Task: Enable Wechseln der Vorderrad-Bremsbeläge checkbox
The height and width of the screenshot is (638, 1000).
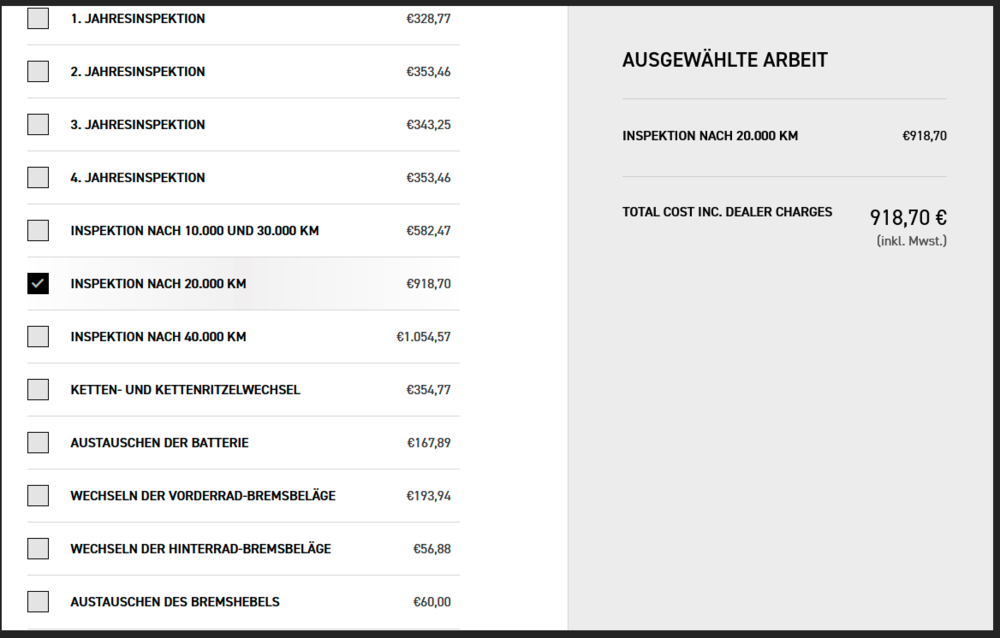Action: [x=38, y=495]
